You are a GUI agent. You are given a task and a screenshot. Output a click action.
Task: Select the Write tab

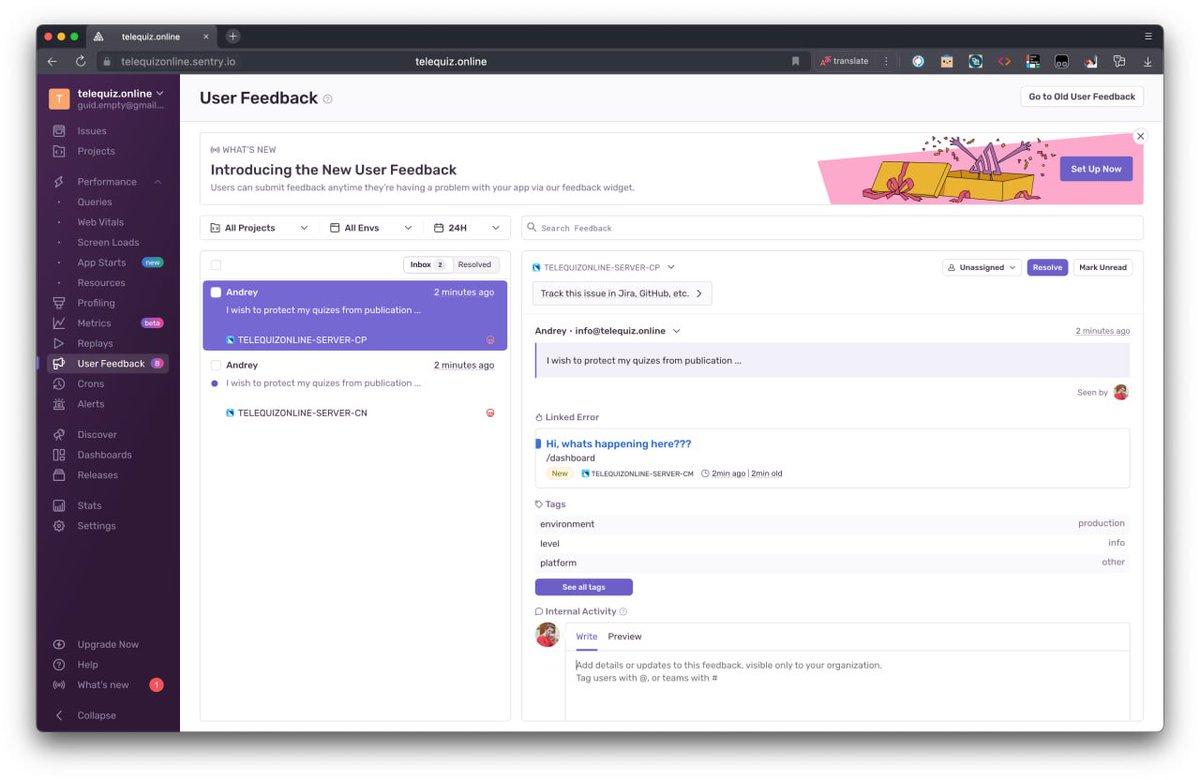coord(587,637)
